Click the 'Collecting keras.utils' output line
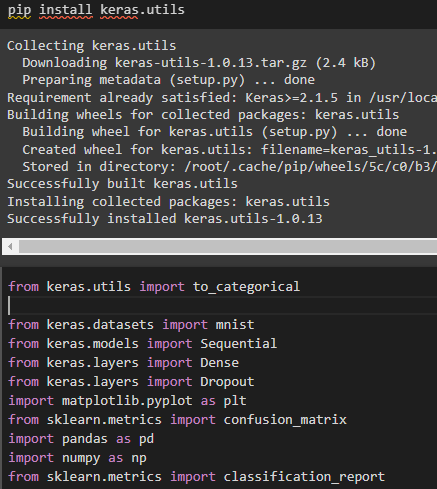Viewport: 437px width, 489px height. click(92, 46)
